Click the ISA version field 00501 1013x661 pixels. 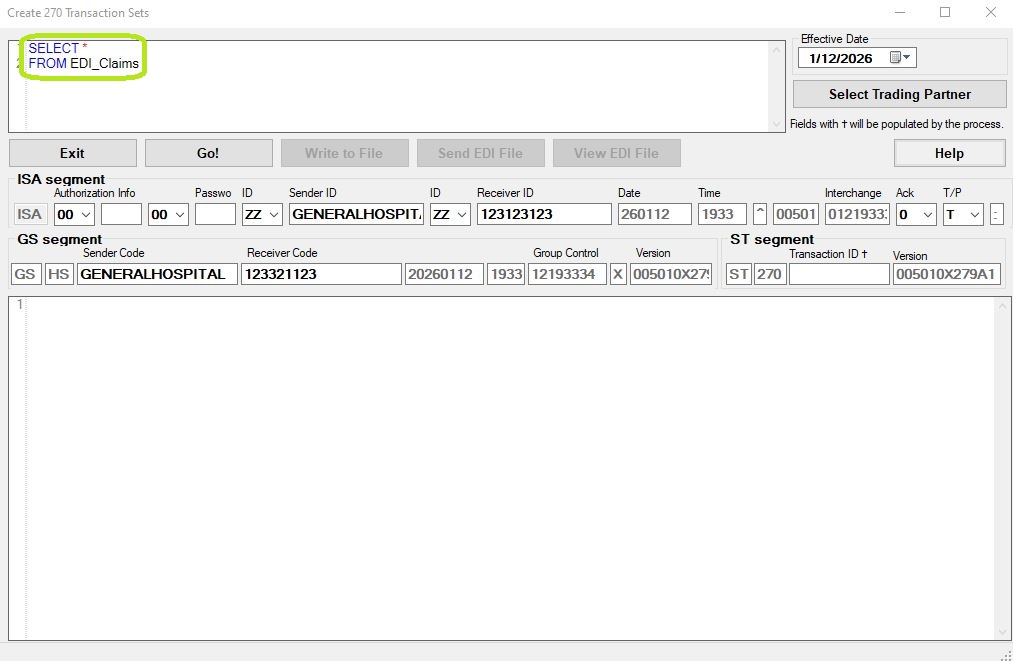tap(796, 215)
